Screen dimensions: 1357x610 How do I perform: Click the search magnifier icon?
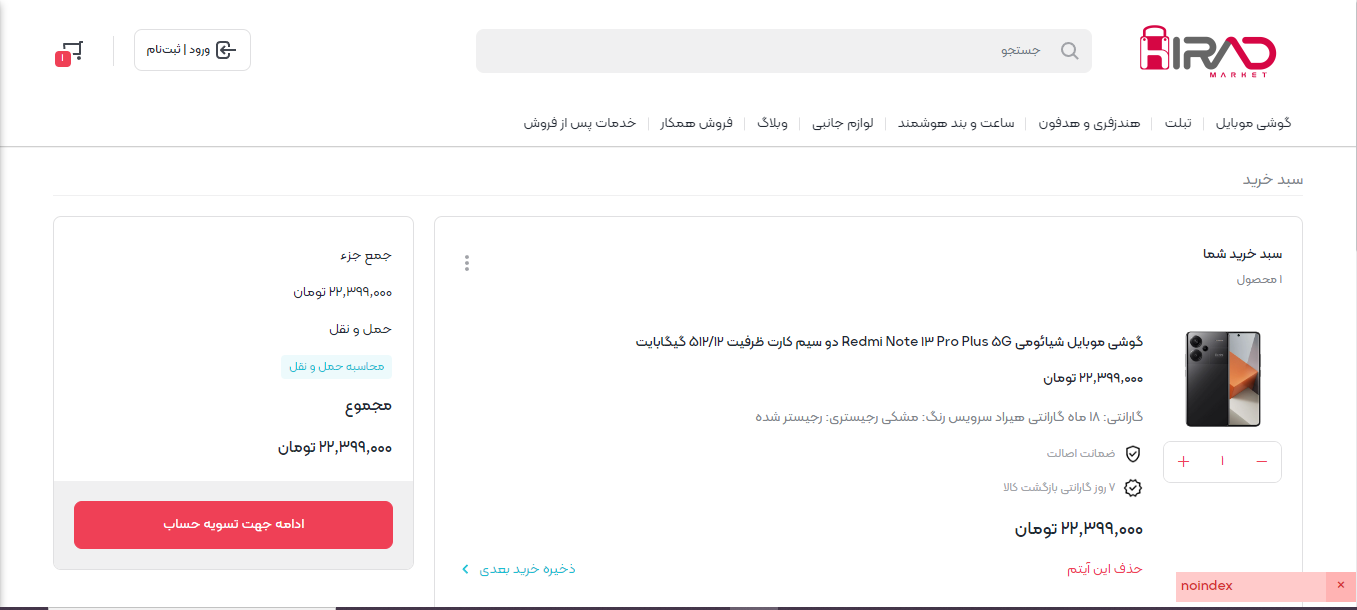point(1069,51)
